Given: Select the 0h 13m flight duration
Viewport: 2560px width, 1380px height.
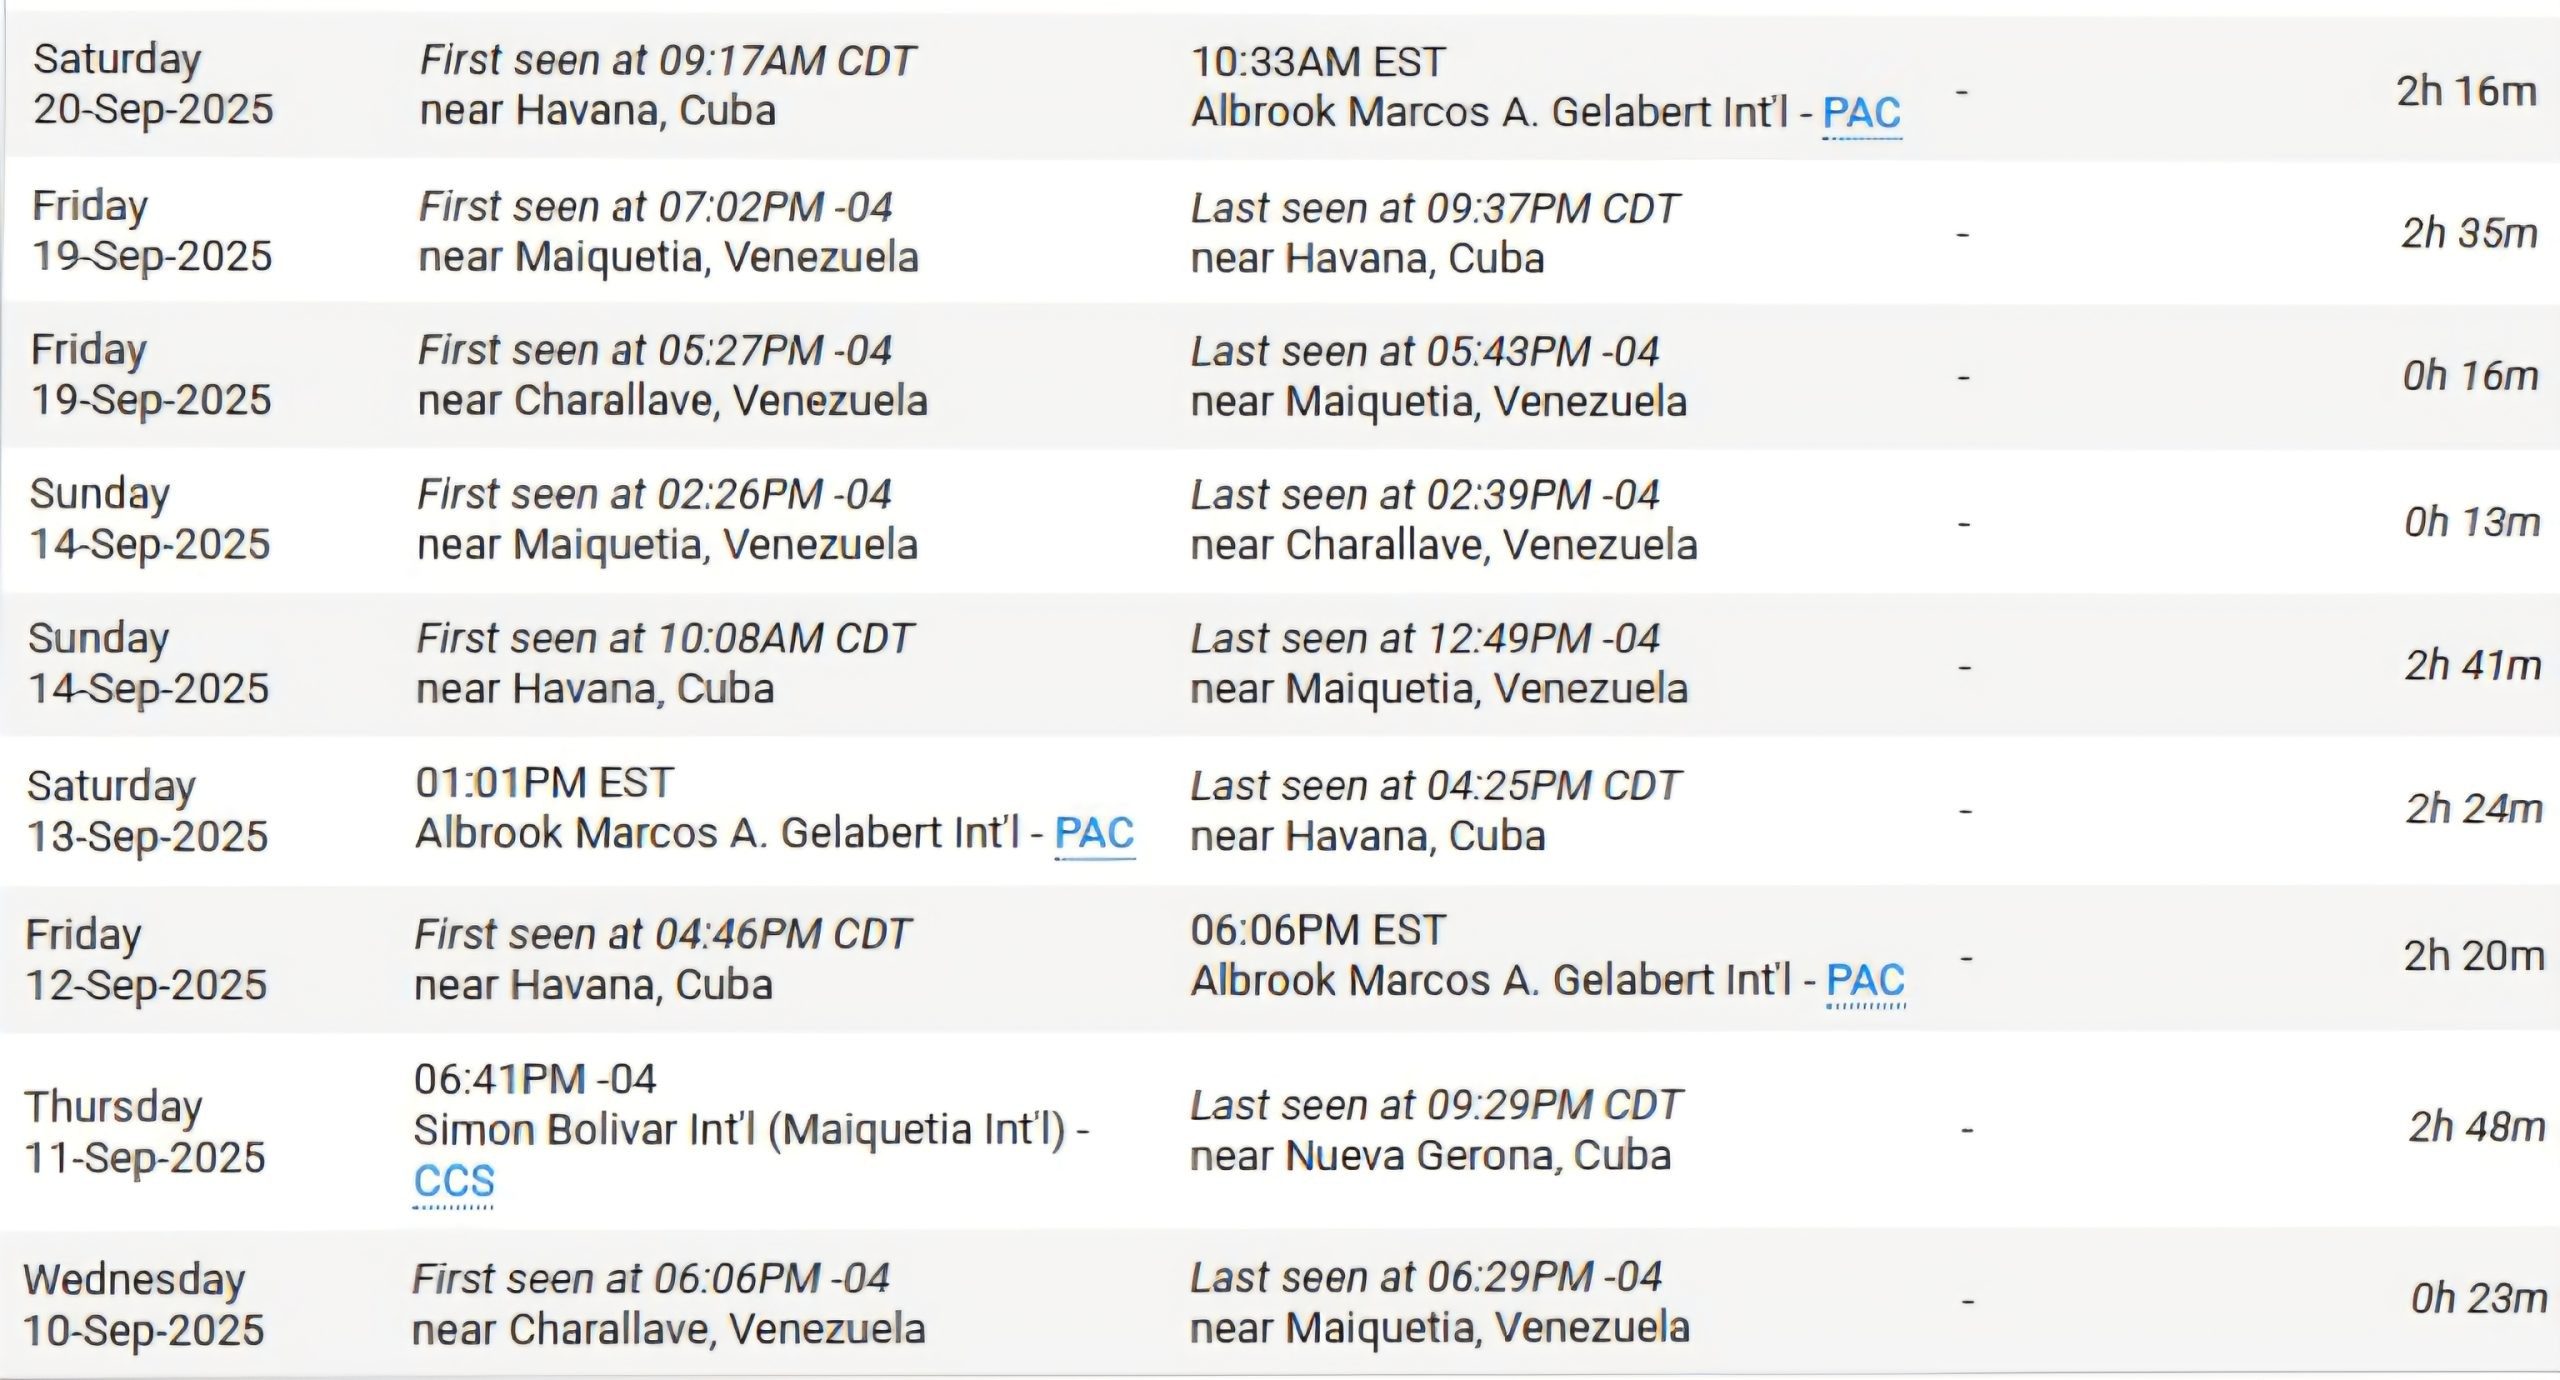Looking at the screenshot, I should [x=2472, y=522].
